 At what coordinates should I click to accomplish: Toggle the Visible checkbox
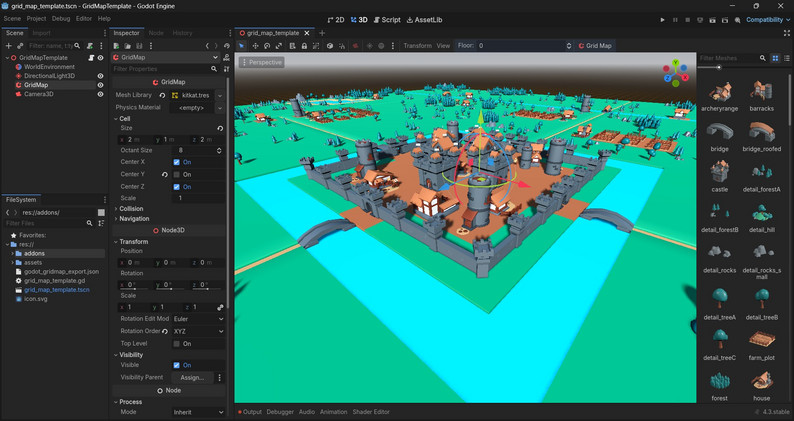pos(176,365)
